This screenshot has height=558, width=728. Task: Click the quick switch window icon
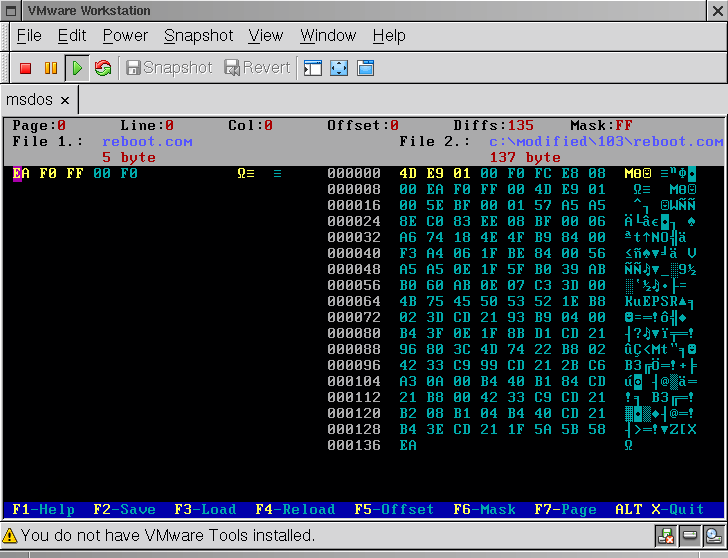pos(365,68)
